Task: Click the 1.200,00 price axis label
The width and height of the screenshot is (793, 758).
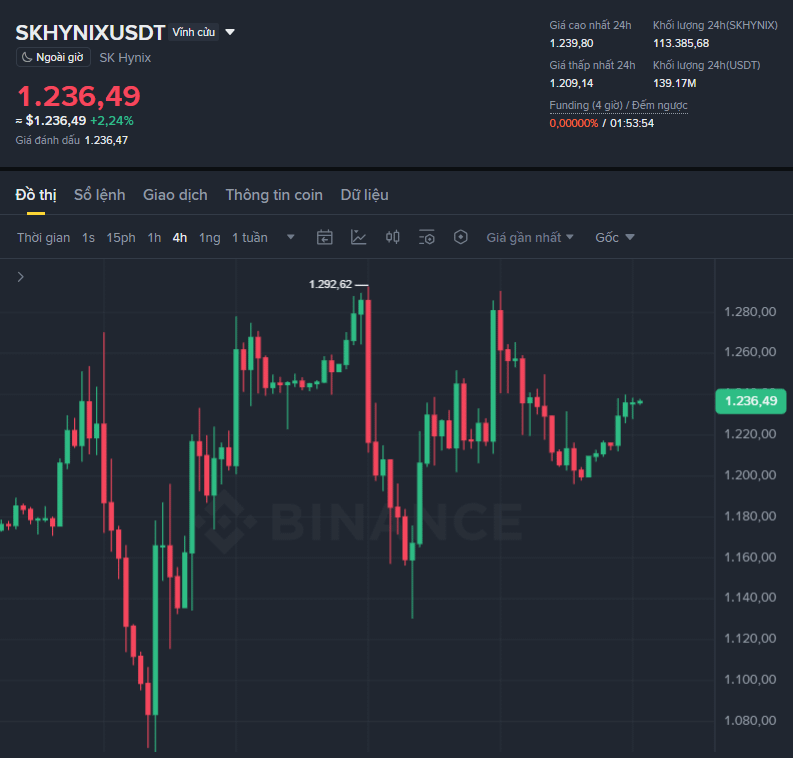Action: click(750, 475)
